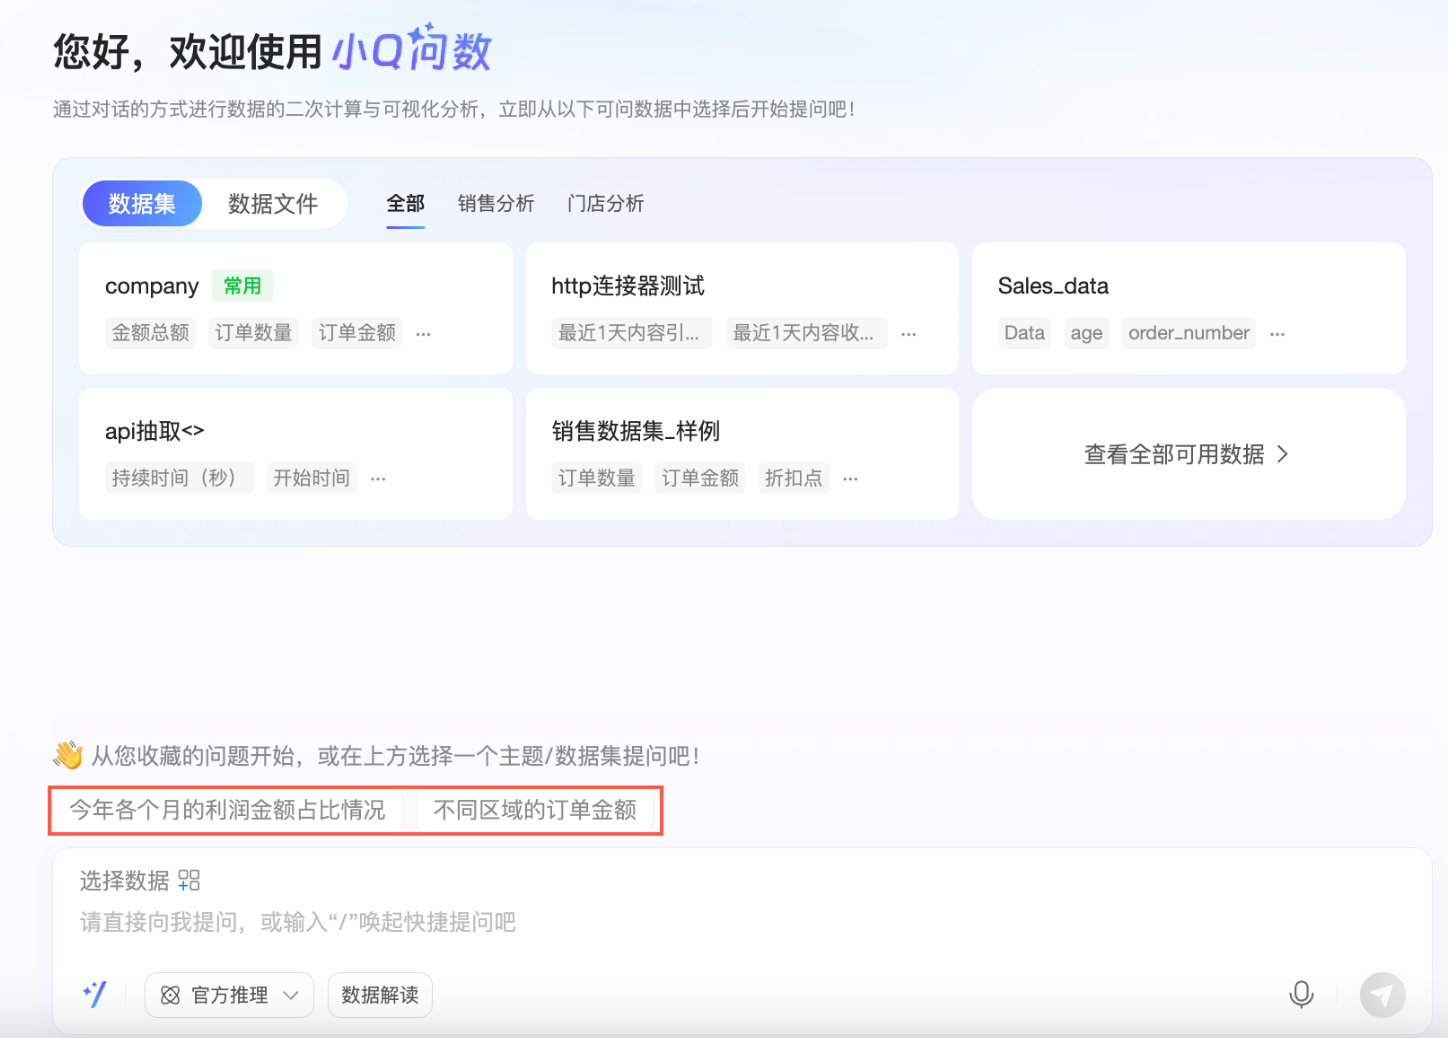Click the order_number field tag

pyautogui.click(x=1189, y=333)
